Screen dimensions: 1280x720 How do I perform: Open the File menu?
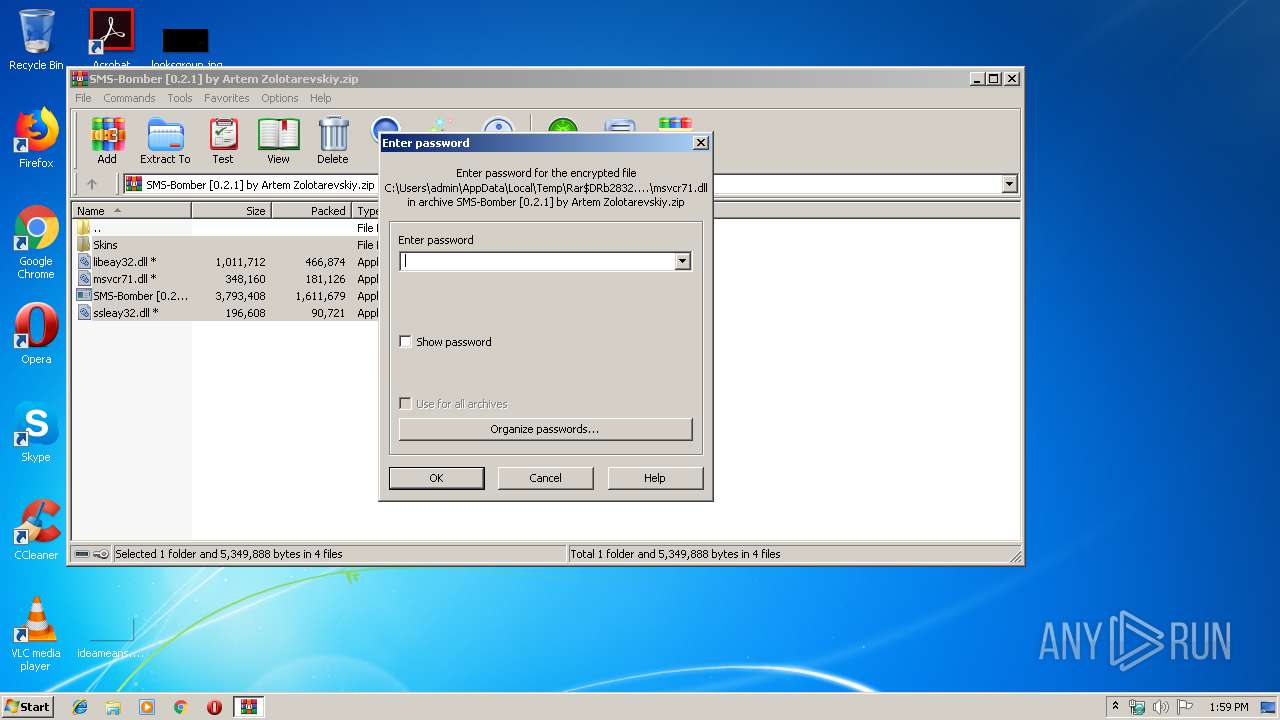[83, 98]
